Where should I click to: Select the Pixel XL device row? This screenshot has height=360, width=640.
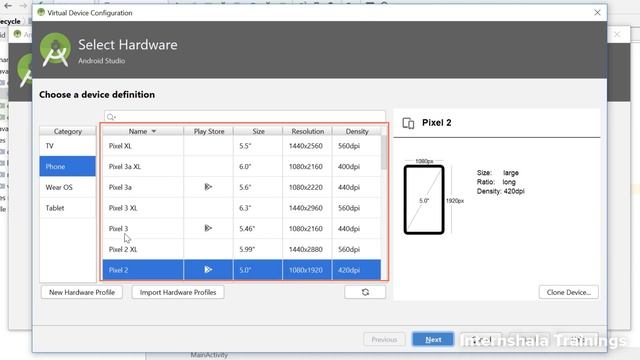click(242, 146)
